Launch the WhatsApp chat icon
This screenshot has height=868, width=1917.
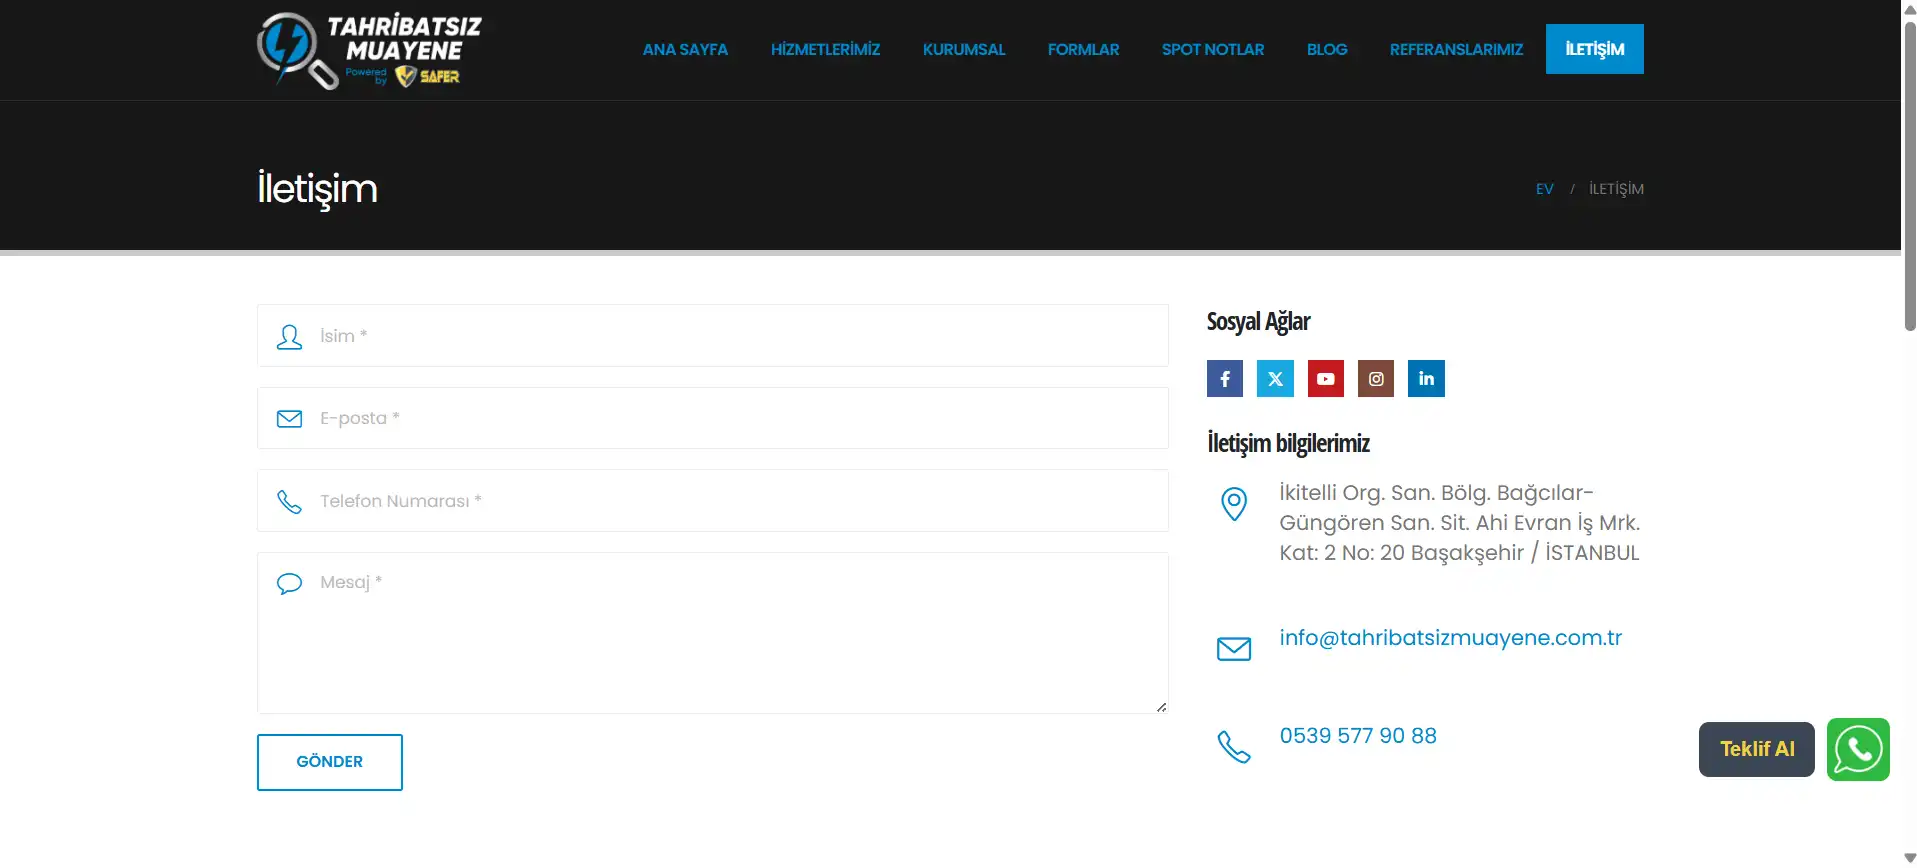pos(1858,749)
